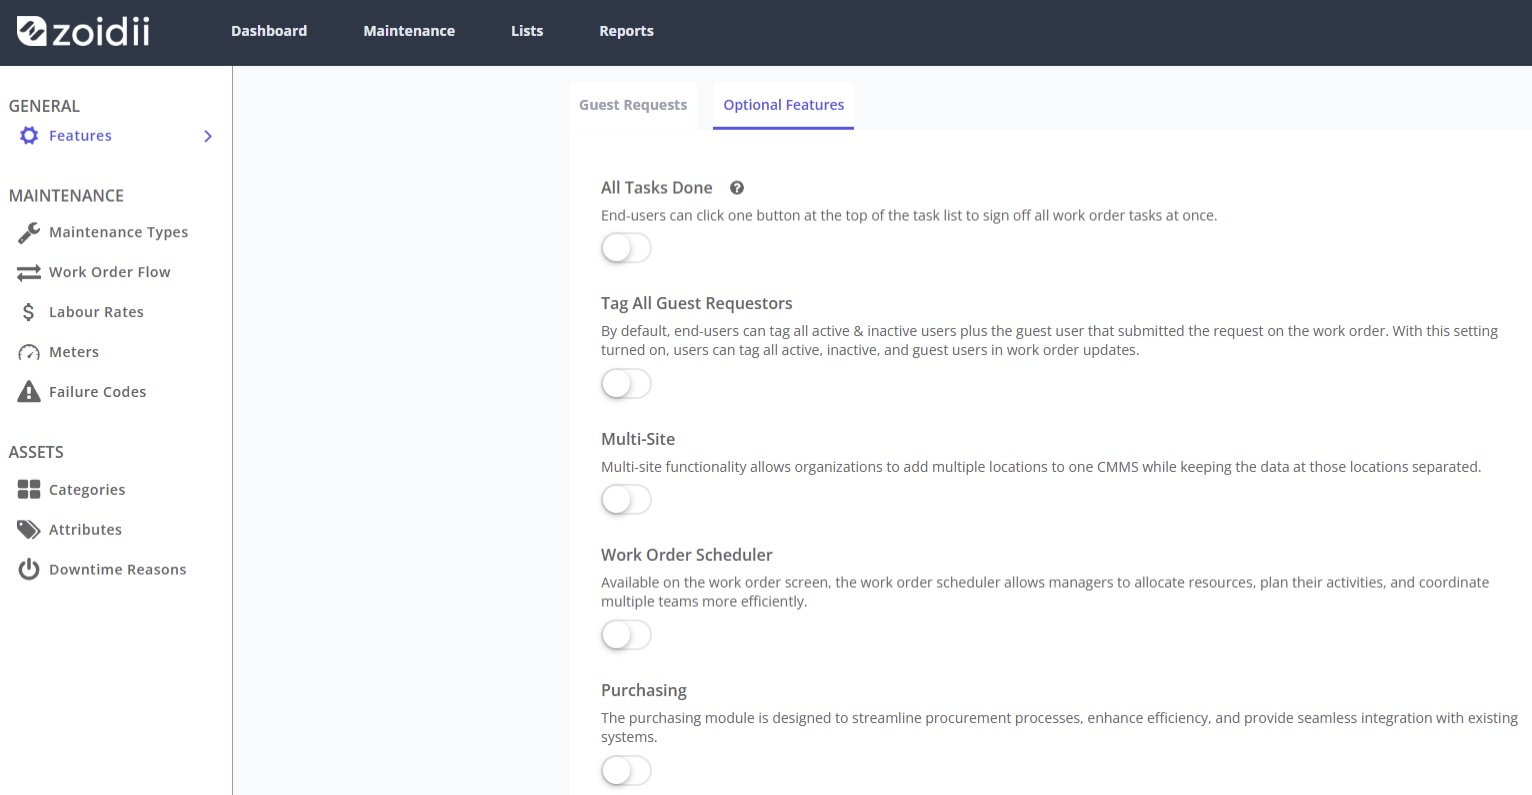The width and height of the screenshot is (1532, 795).
Task: Click the Work Order Flow arrows icon
Action: click(x=29, y=272)
